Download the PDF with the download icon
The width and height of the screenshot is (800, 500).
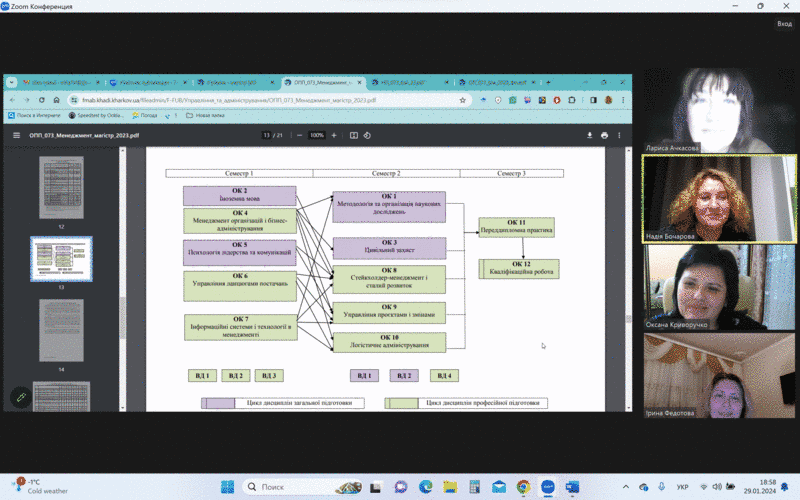[x=590, y=135]
